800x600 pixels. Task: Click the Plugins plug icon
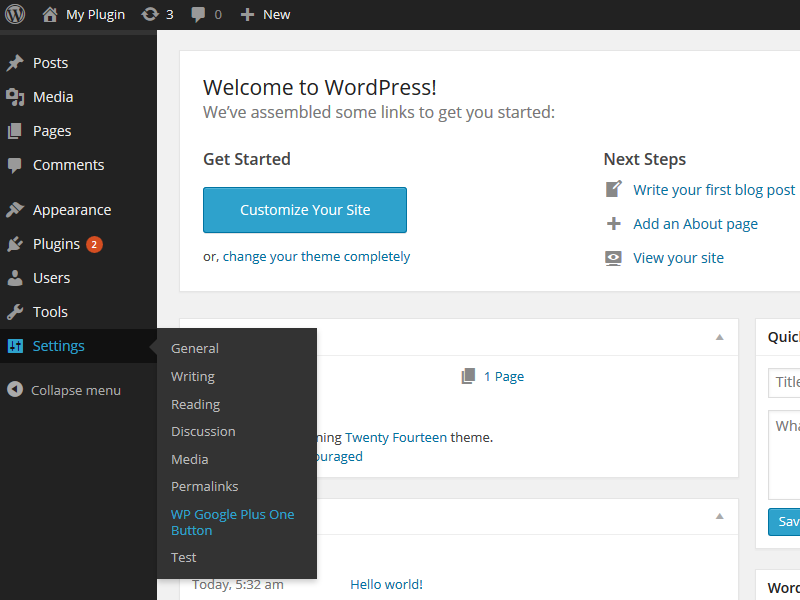click(x=15, y=244)
